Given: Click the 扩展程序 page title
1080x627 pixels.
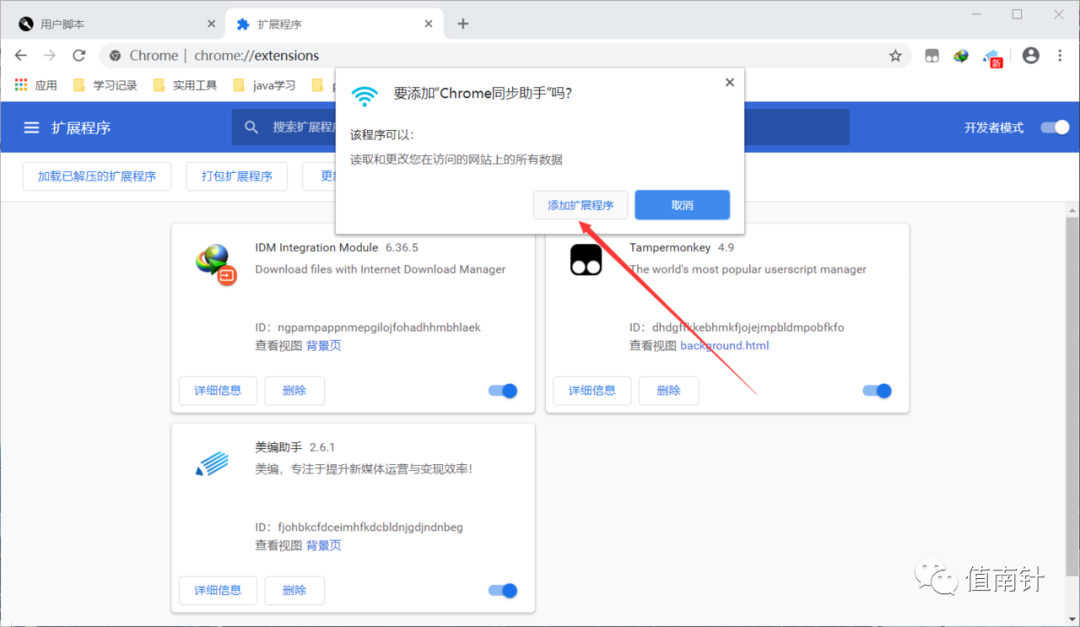Looking at the screenshot, I should pos(81,128).
